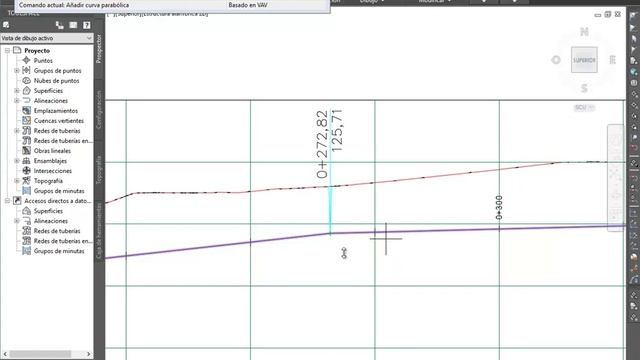Switch to the Prospector tab
The height and width of the screenshot is (360, 640).
pos(99,49)
